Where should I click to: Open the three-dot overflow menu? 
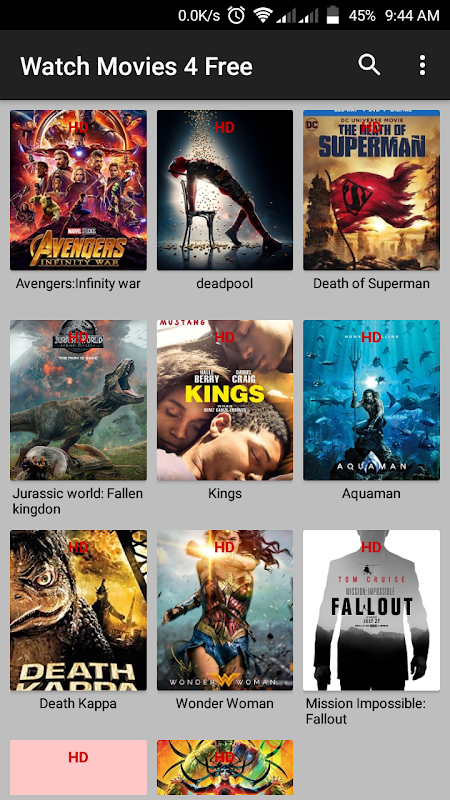pyautogui.click(x=422, y=65)
